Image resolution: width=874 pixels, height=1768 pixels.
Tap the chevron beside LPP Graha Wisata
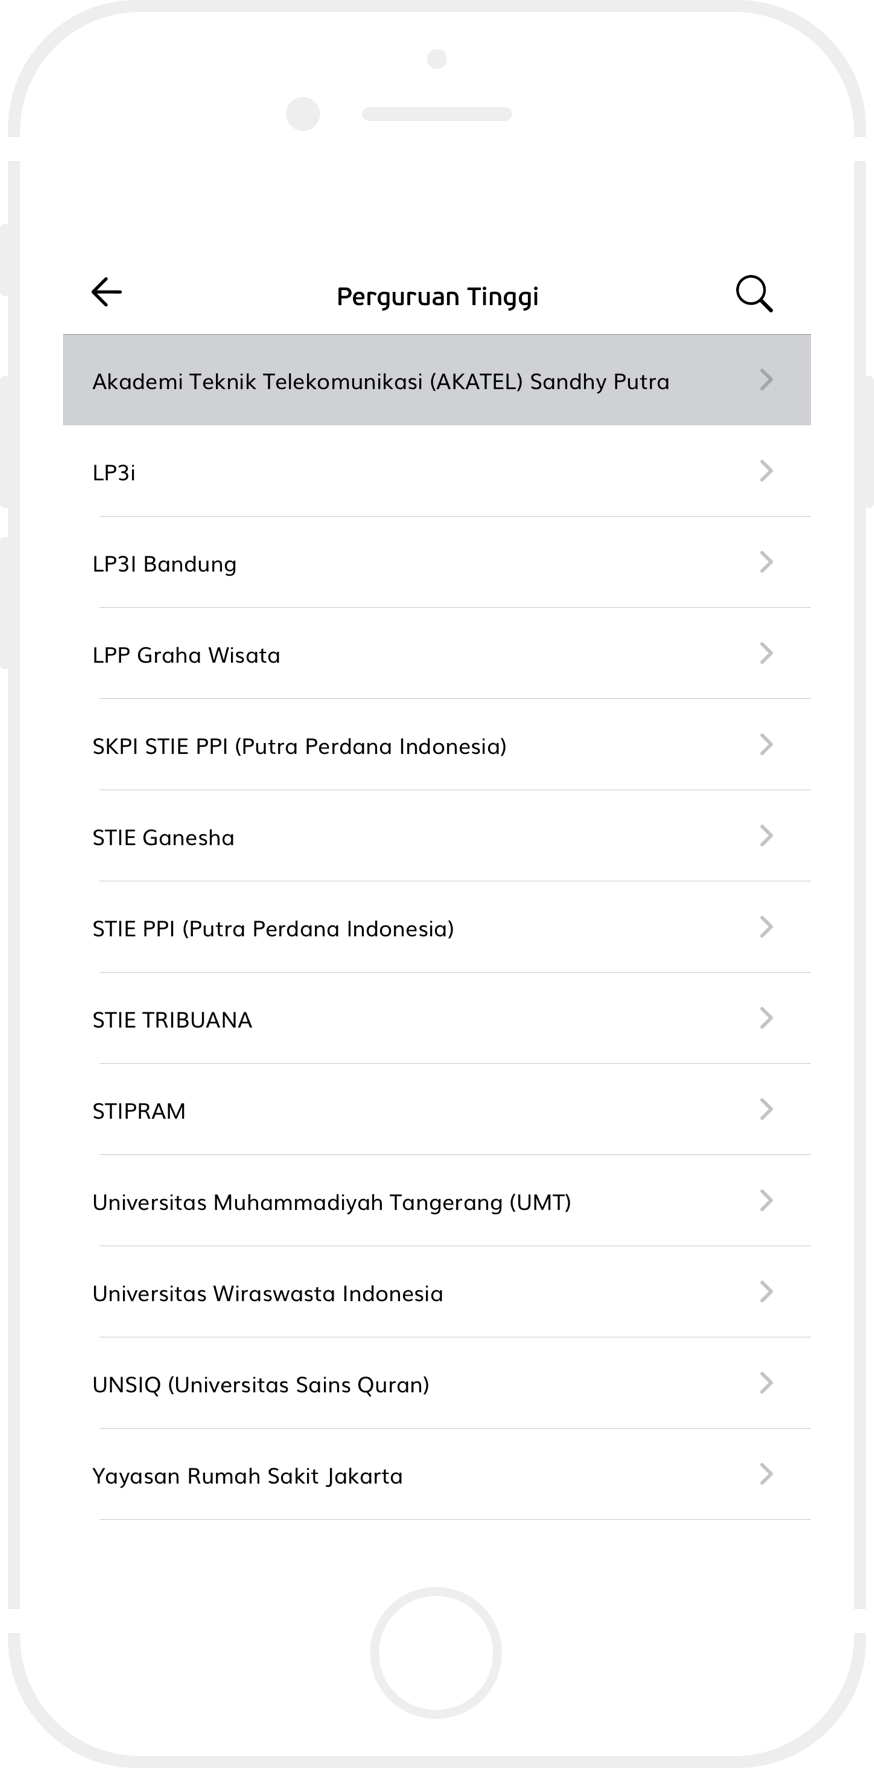[766, 653]
